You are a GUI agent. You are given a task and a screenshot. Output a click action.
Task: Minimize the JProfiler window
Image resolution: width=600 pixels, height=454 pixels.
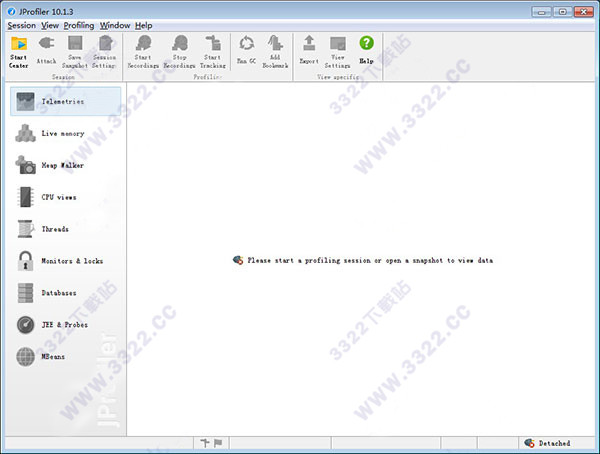tap(541, 12)
